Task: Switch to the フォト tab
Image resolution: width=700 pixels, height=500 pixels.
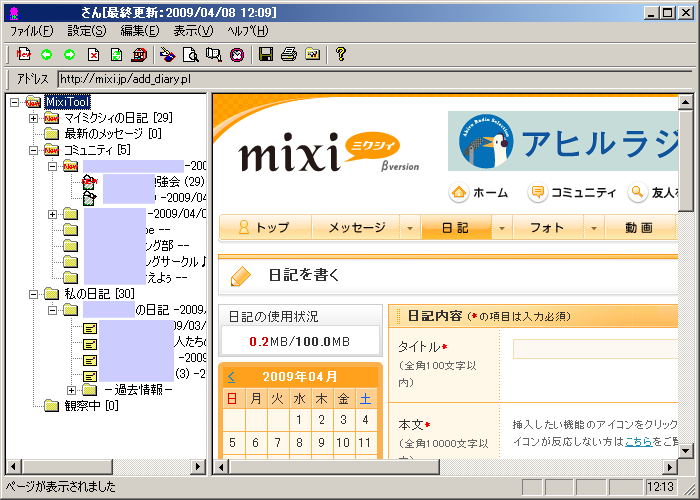Action: pyautogui.click(x=547, y=228)
